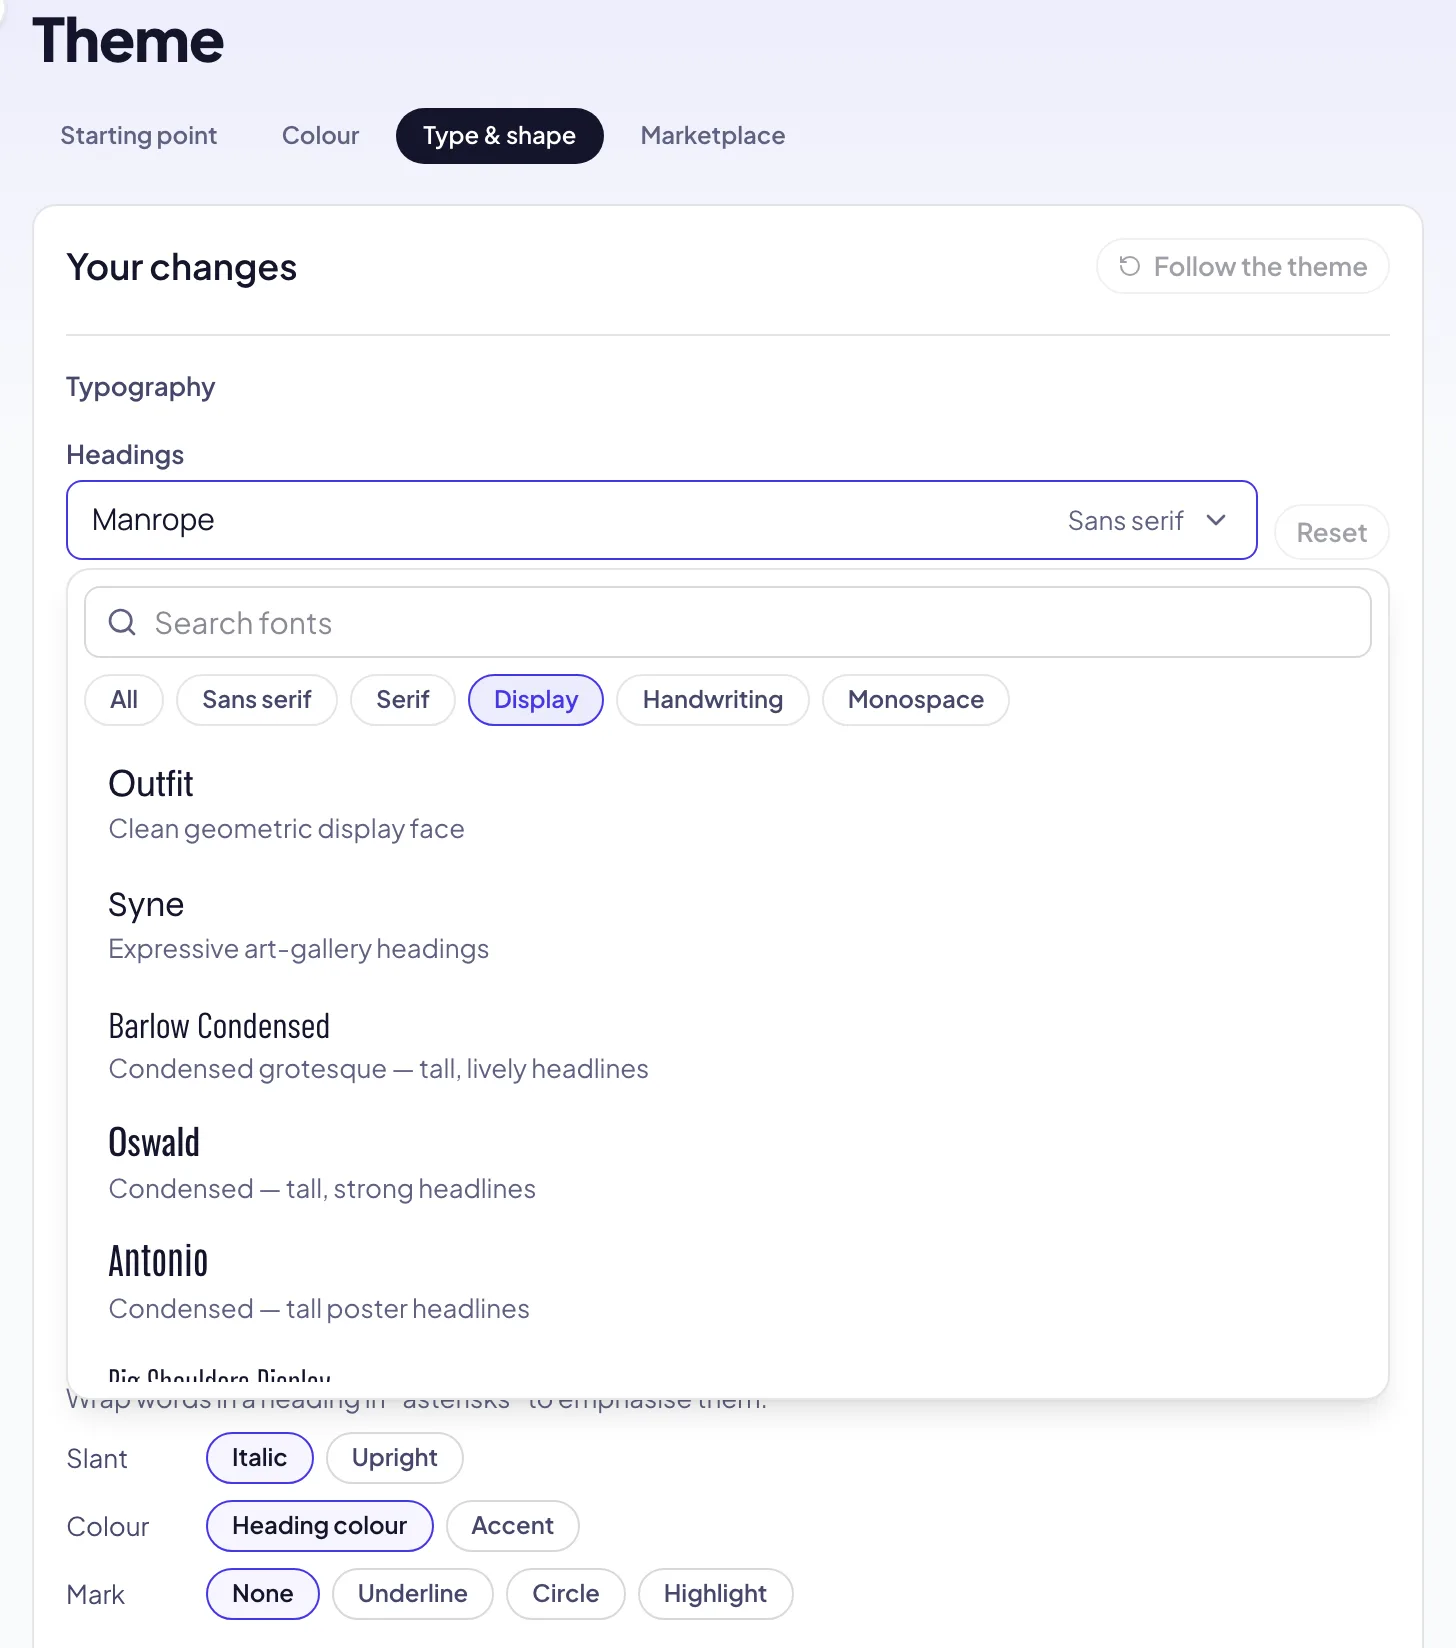
Task: Select the Antonio font
Action: point(728,1285)
